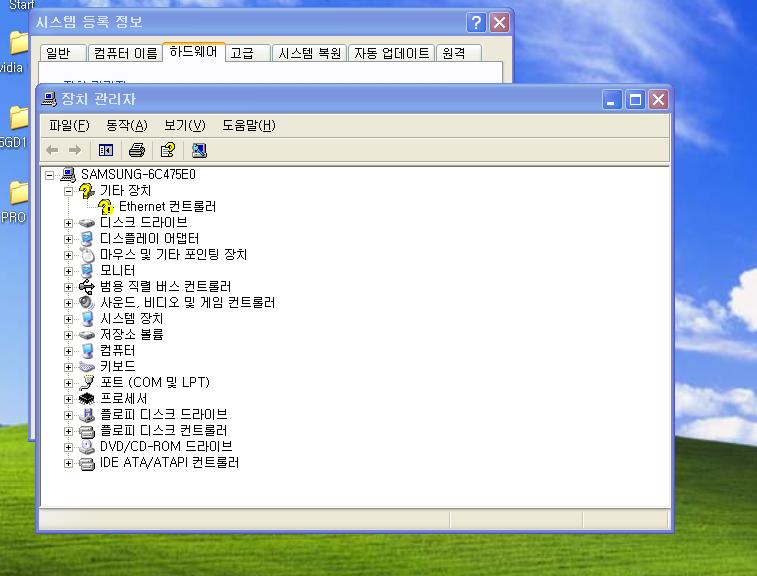Minimize the 장치 관리자 window
Screen dimensions: 757x576
(612, 100)
